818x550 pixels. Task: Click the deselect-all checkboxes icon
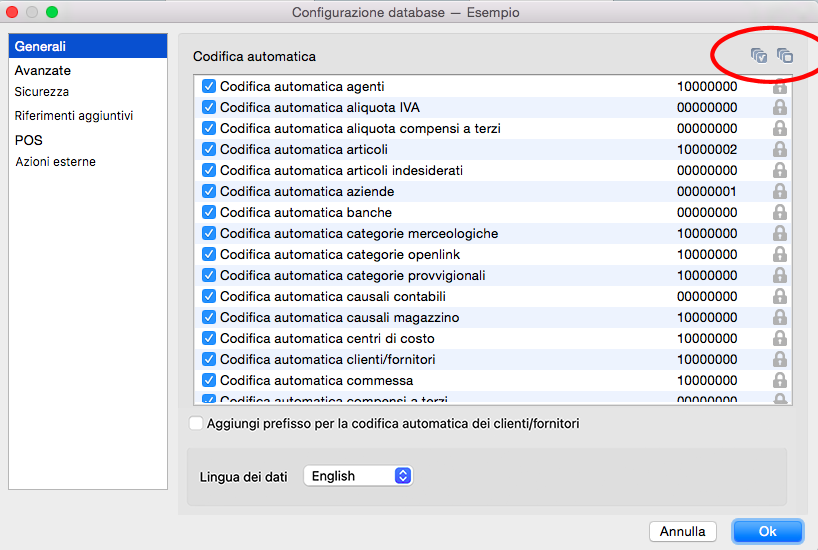(785, 56)
